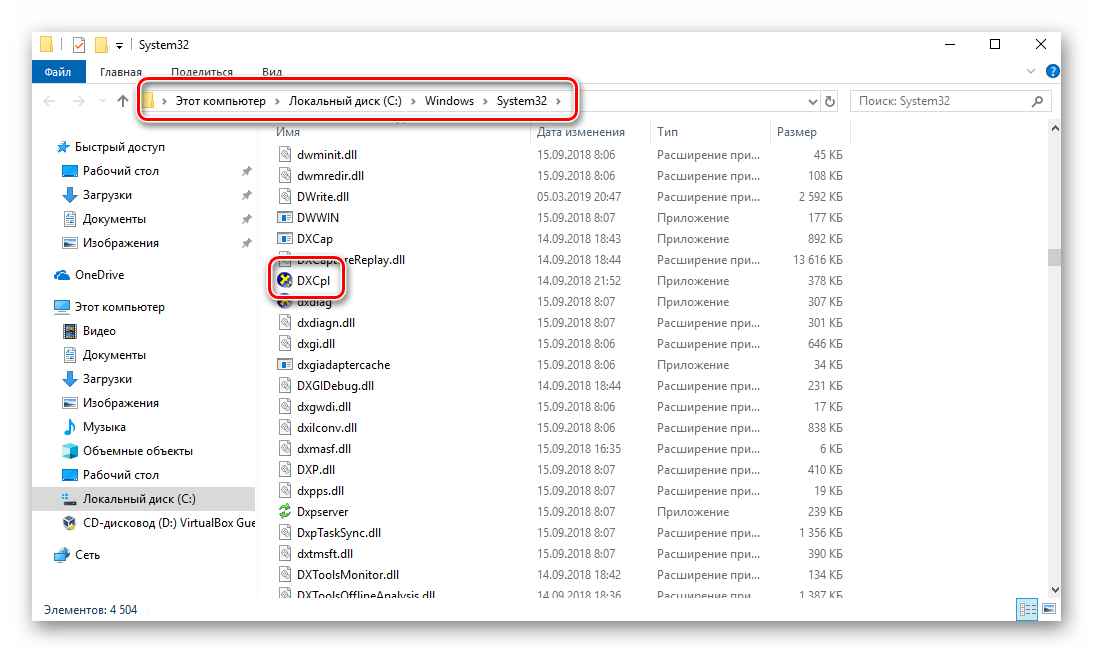
Task: Click the up arrow navigation button
Action: pos(123,101)
